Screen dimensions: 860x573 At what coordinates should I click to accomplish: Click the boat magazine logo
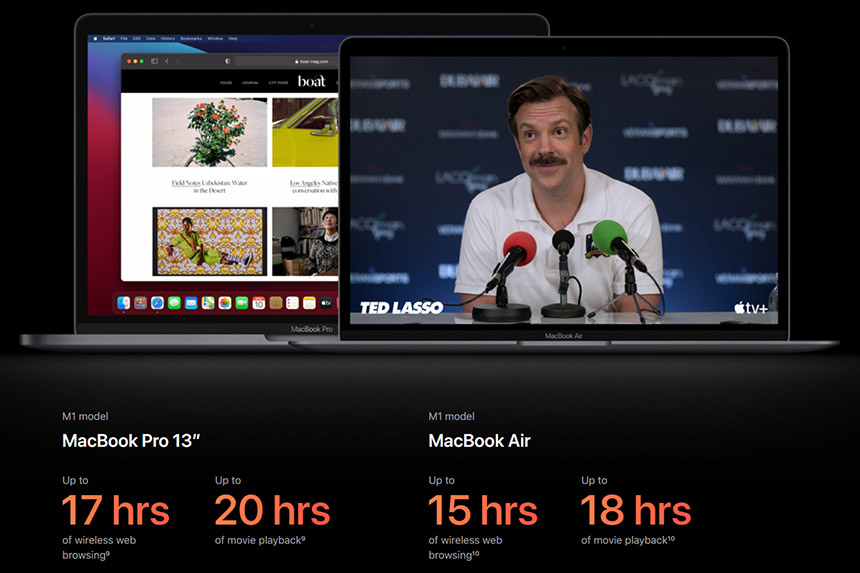pyautogui.click(x=312, y=81)
